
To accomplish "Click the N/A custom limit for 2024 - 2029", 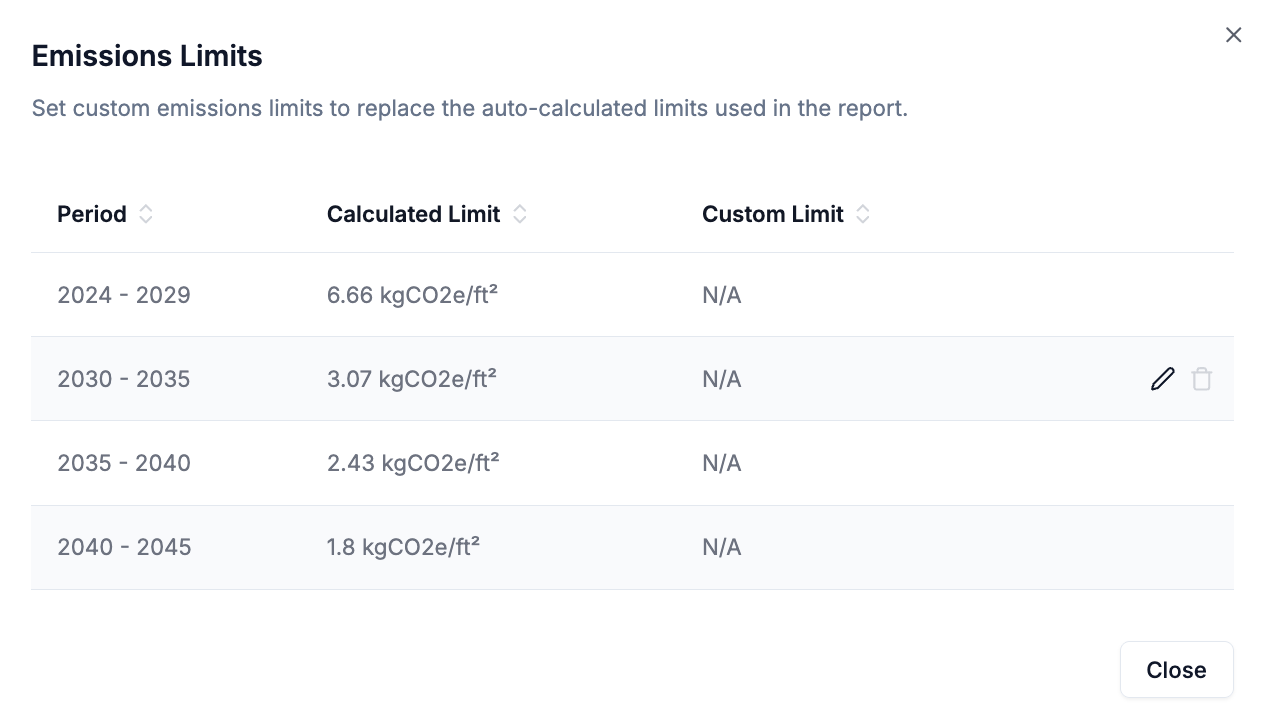I will (722, 295).
